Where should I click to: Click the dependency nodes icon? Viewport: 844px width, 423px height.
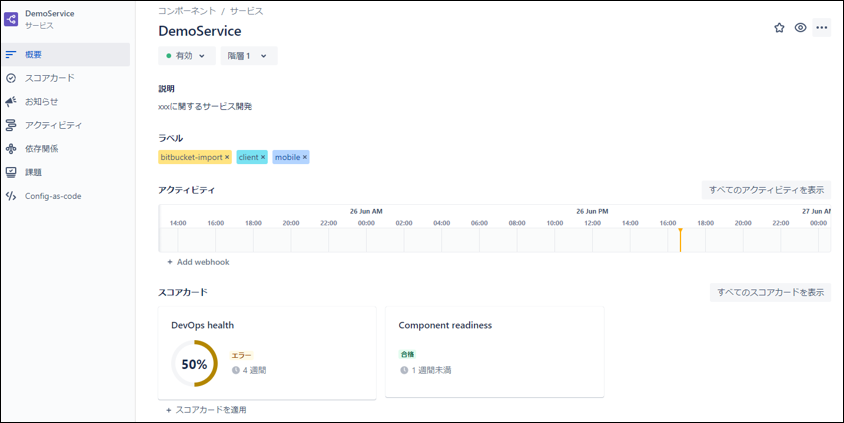click(11, 149)
